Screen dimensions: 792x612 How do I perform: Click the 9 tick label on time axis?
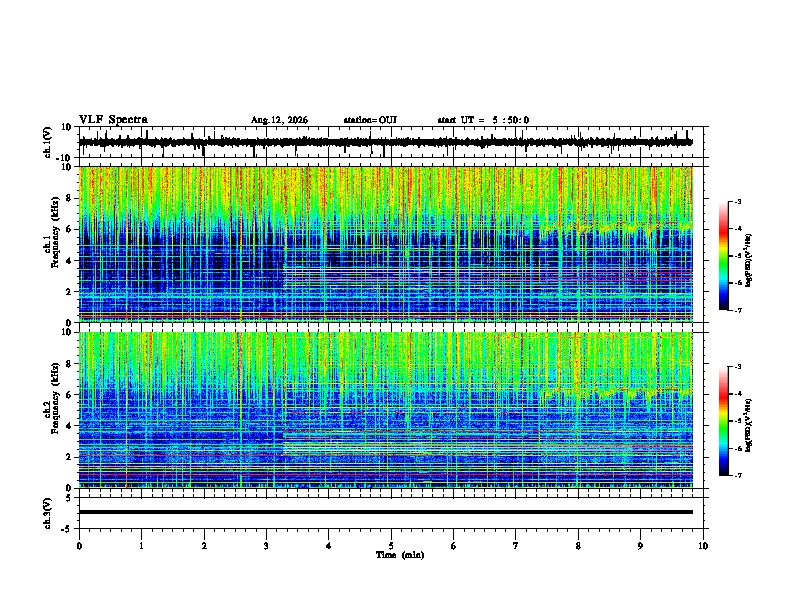click(x=640, y=546)
